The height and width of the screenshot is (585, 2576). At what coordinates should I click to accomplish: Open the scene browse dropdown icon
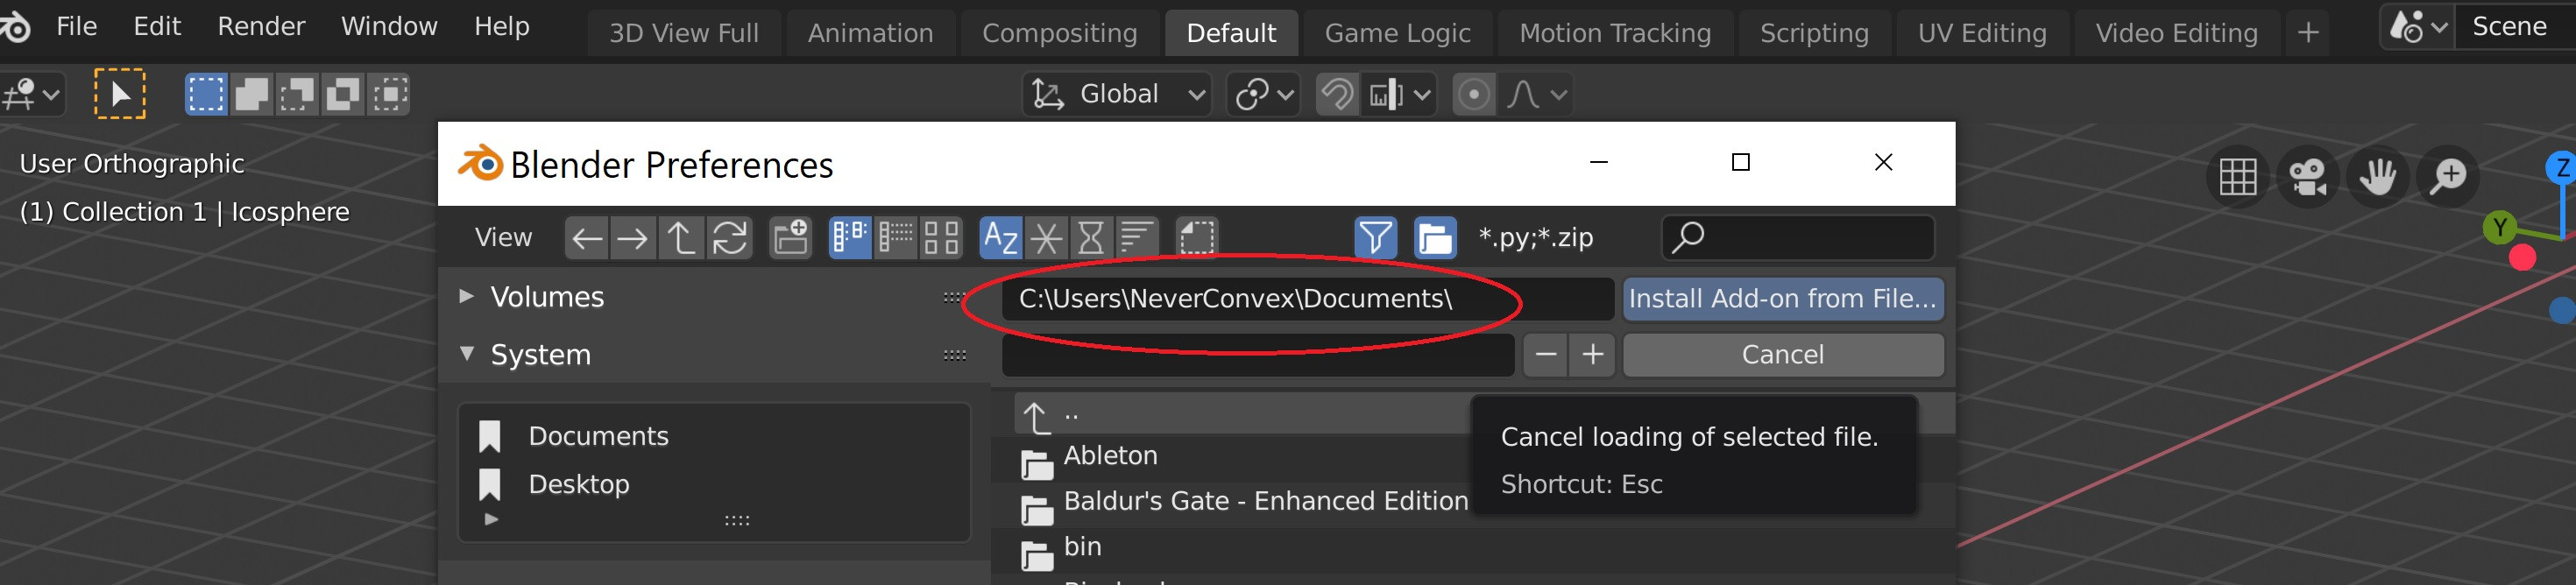tap(2417, 27)
